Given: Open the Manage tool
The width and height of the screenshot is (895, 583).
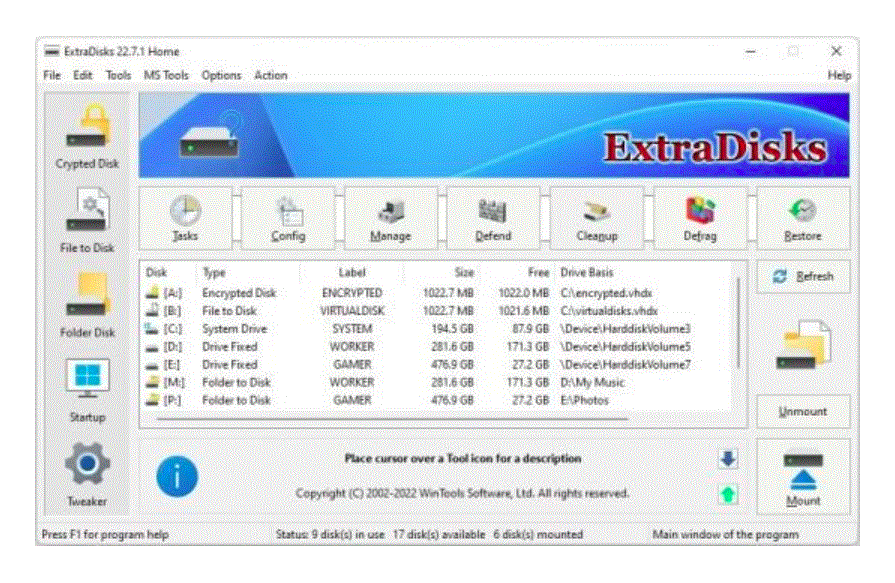Looking at the screenshot, I should tap(390, 219).
